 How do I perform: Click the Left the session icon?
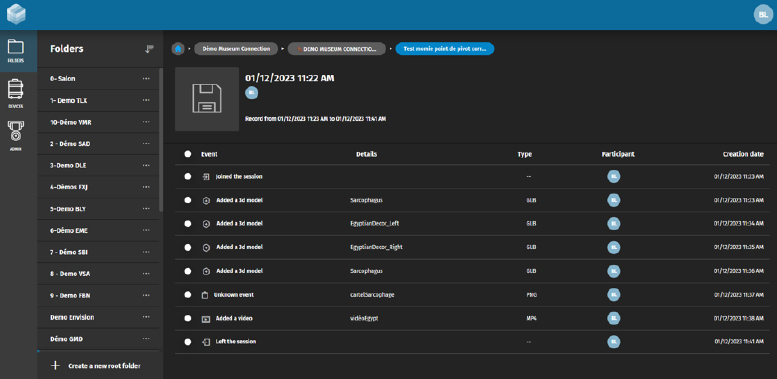(206, 342)
